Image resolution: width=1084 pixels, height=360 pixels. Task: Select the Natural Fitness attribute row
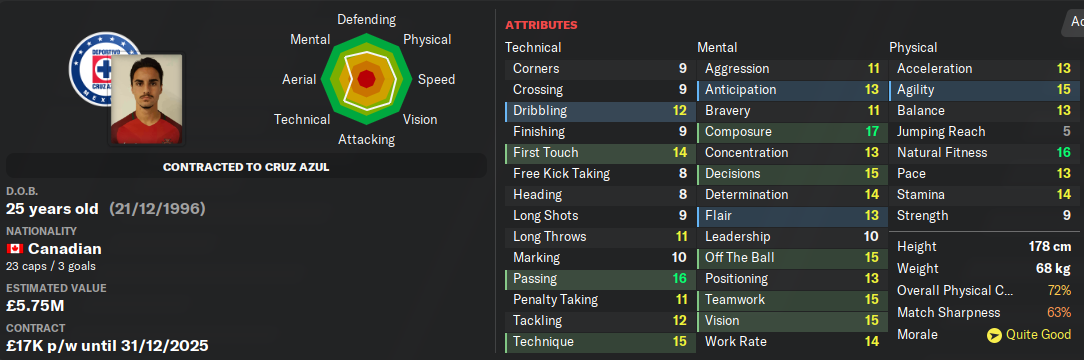984,153
